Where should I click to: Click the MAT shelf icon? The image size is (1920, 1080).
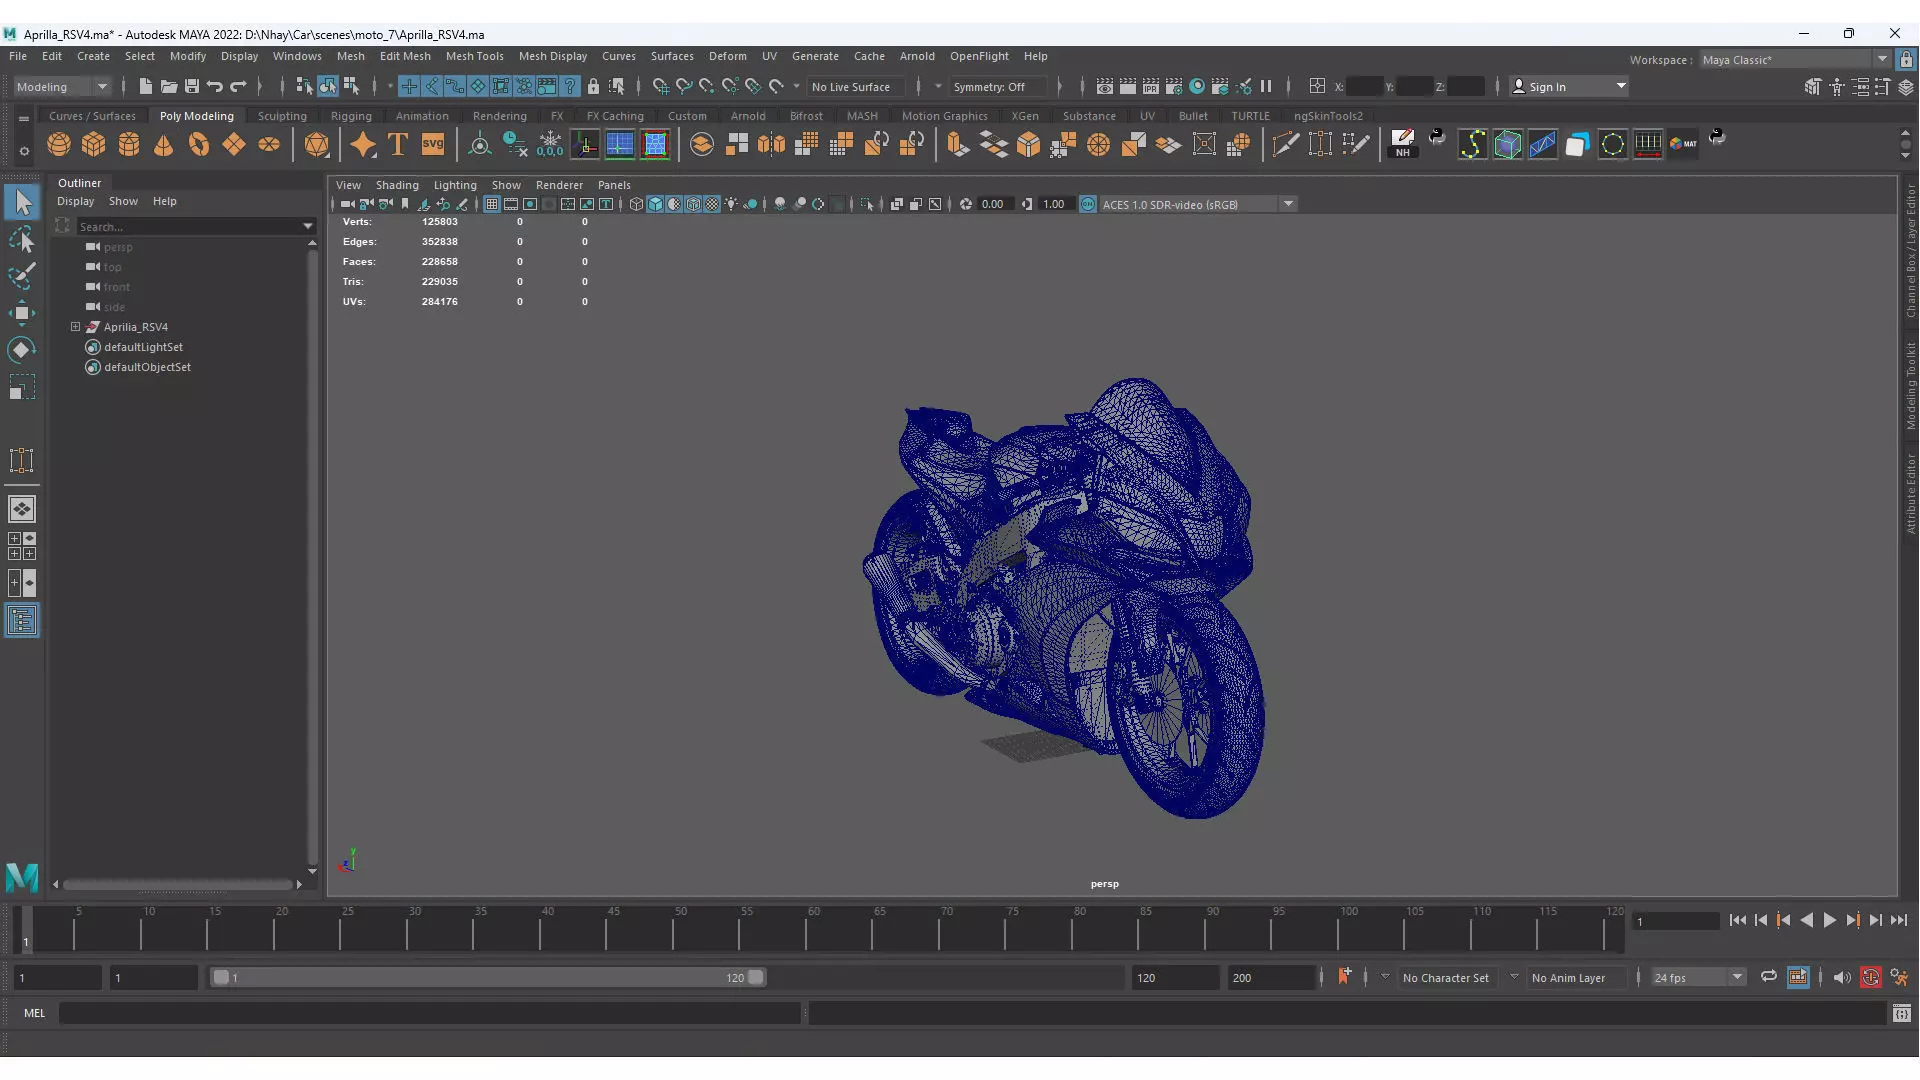(1683, 144)
